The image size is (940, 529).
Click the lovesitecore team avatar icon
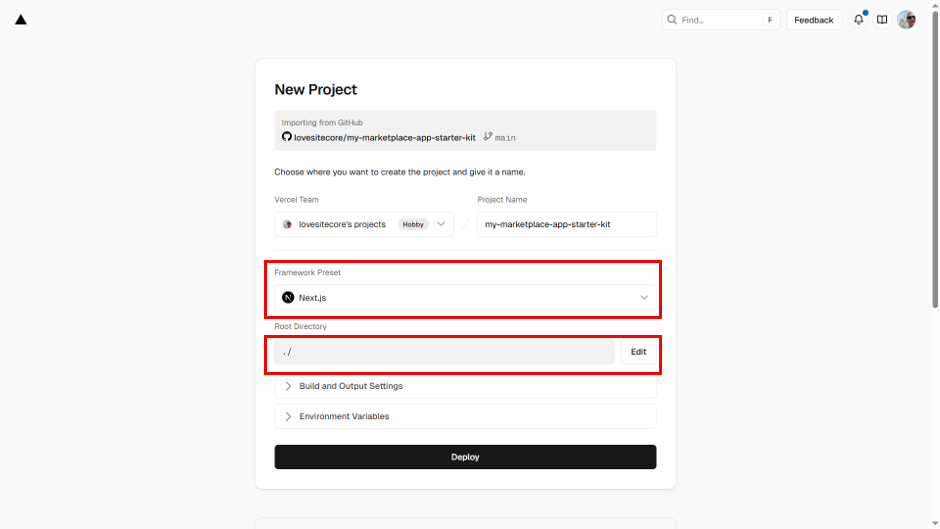[288, 225]
